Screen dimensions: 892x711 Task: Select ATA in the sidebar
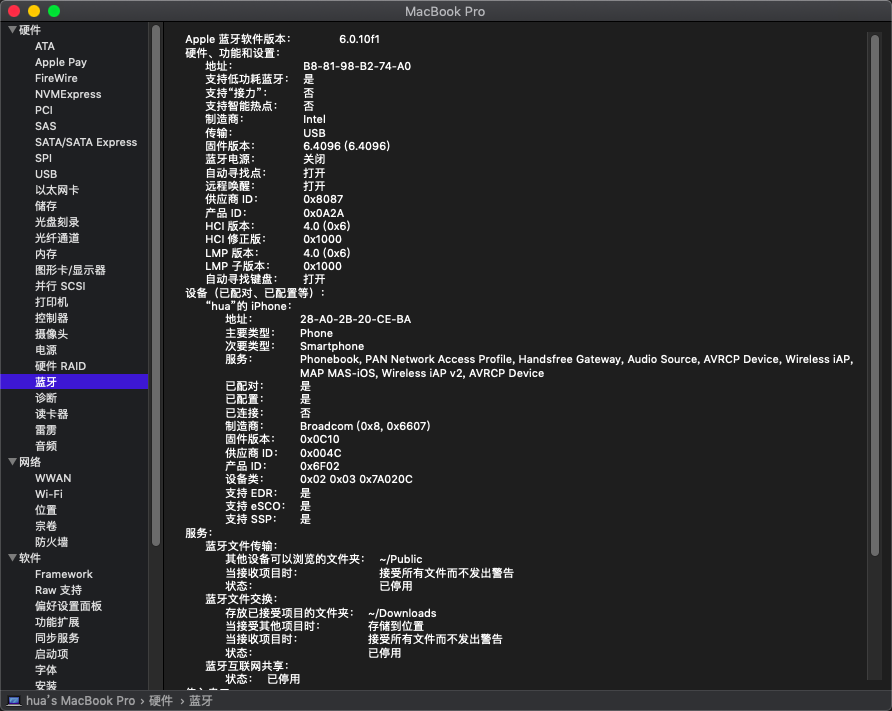(x=45, y=46)
